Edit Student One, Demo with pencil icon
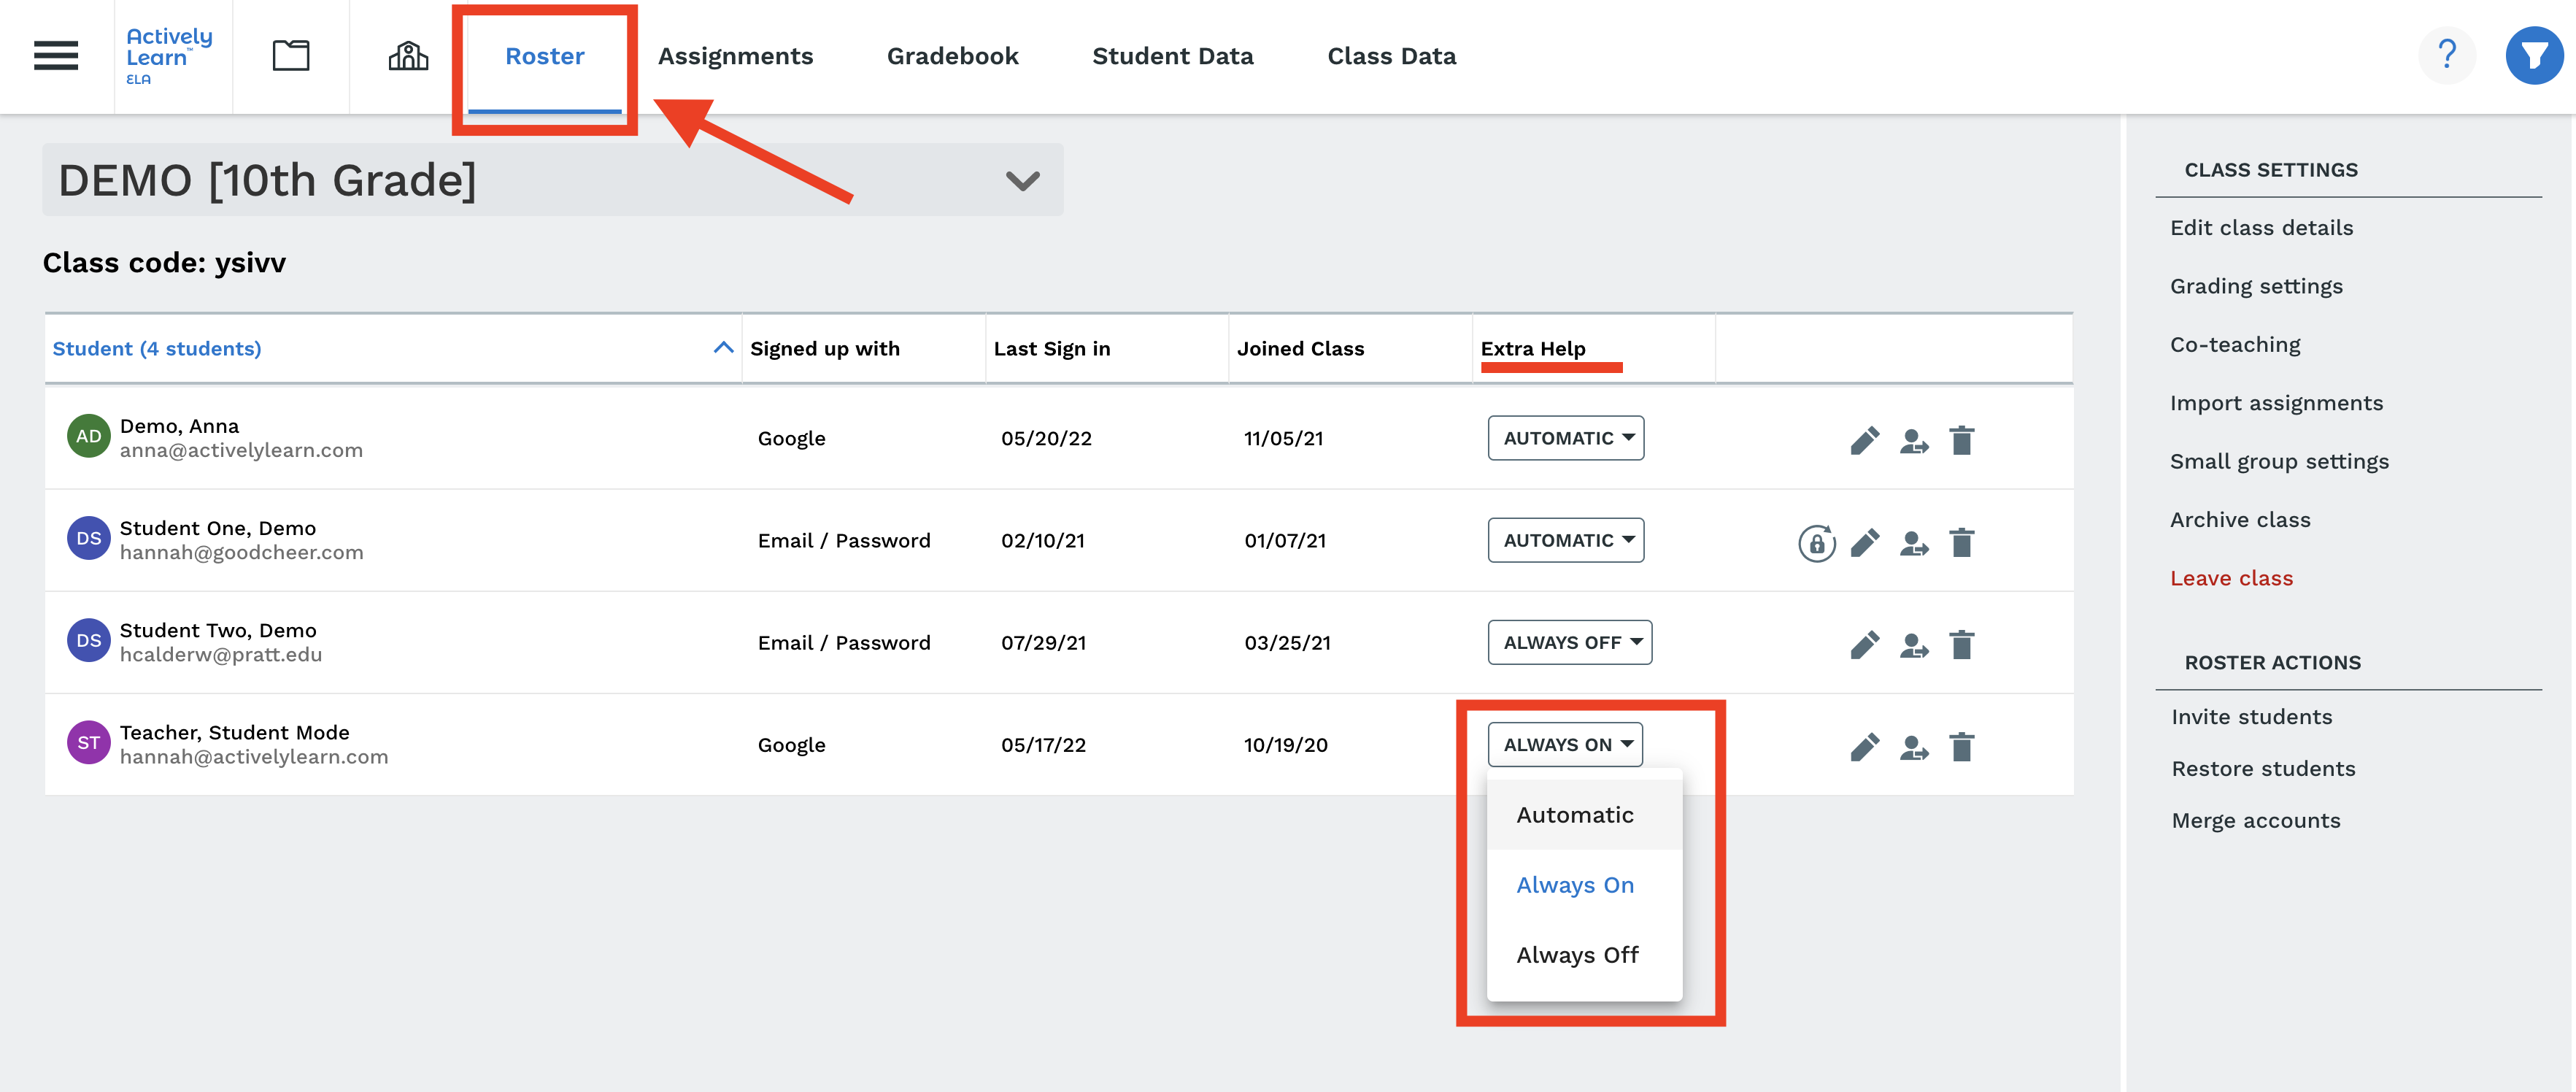2576x1092 pixels. 1865,543
